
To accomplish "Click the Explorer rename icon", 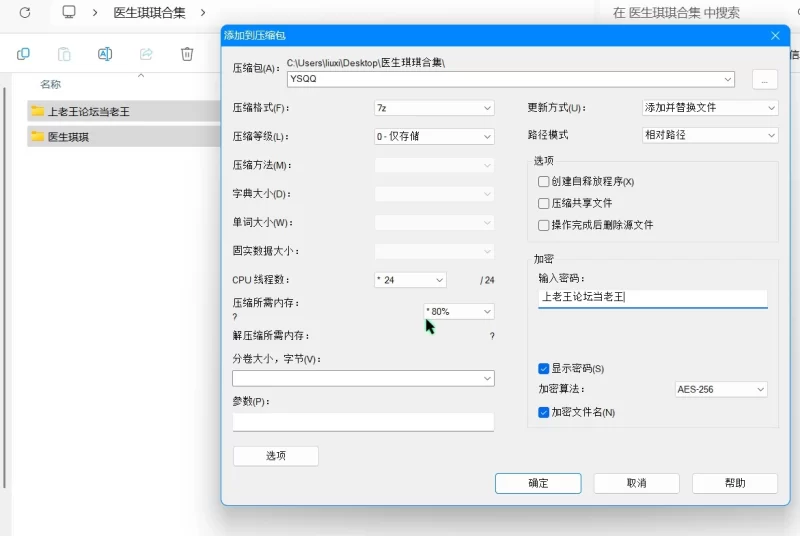I will click(x=105, y=54).
